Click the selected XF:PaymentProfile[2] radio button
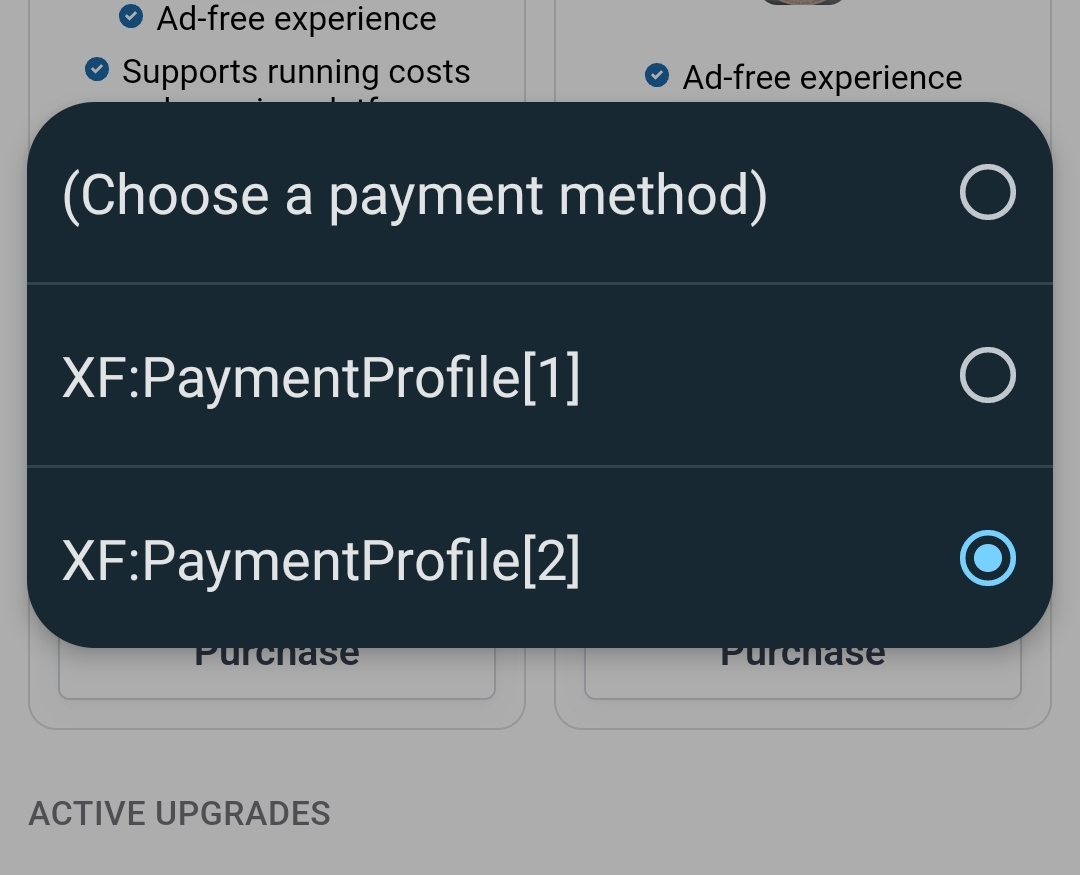The height and width of the screenshot is (875, 1080). pyautogui.click(x=987, y=558)
